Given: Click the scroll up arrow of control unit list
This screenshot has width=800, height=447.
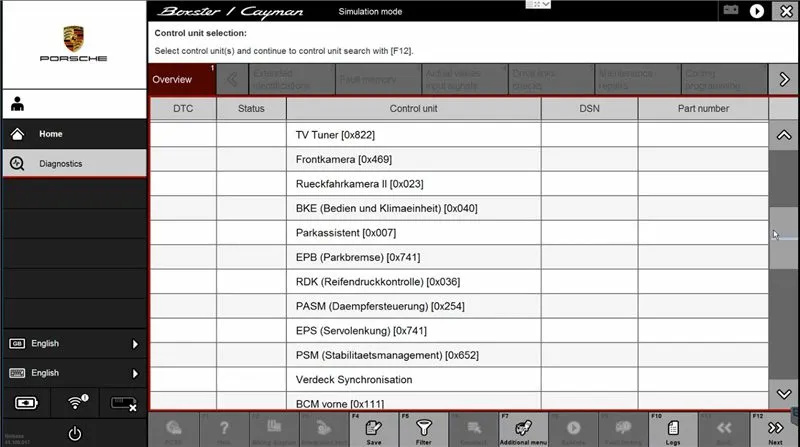Looking at the screenshot, I should point(784,135).
